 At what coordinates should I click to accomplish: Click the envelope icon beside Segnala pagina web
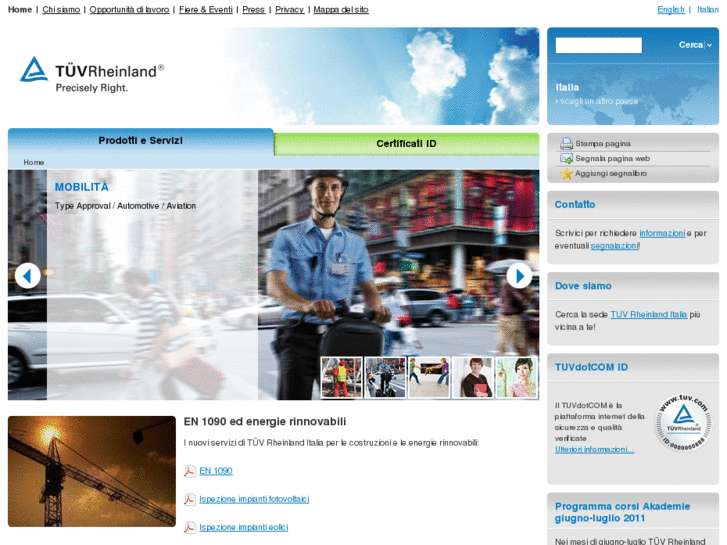(566, 159)
